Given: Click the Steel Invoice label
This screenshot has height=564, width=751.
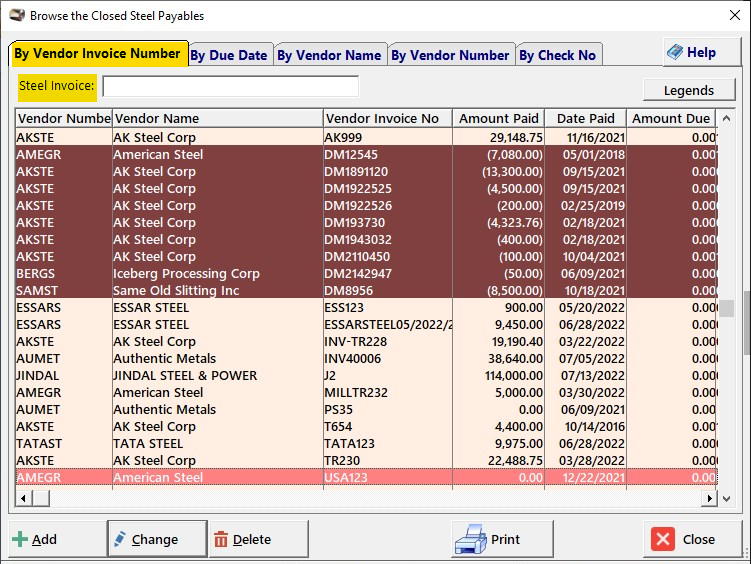Looking at the screenshot, I should click(57, 87).
